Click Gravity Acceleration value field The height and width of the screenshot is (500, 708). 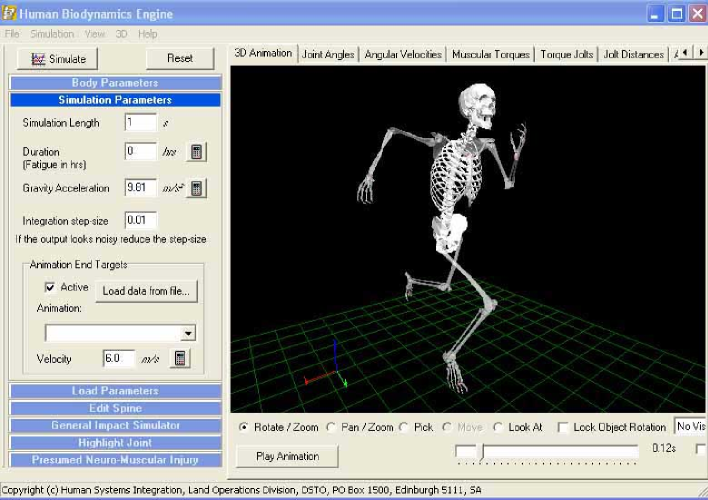(141, 187)
